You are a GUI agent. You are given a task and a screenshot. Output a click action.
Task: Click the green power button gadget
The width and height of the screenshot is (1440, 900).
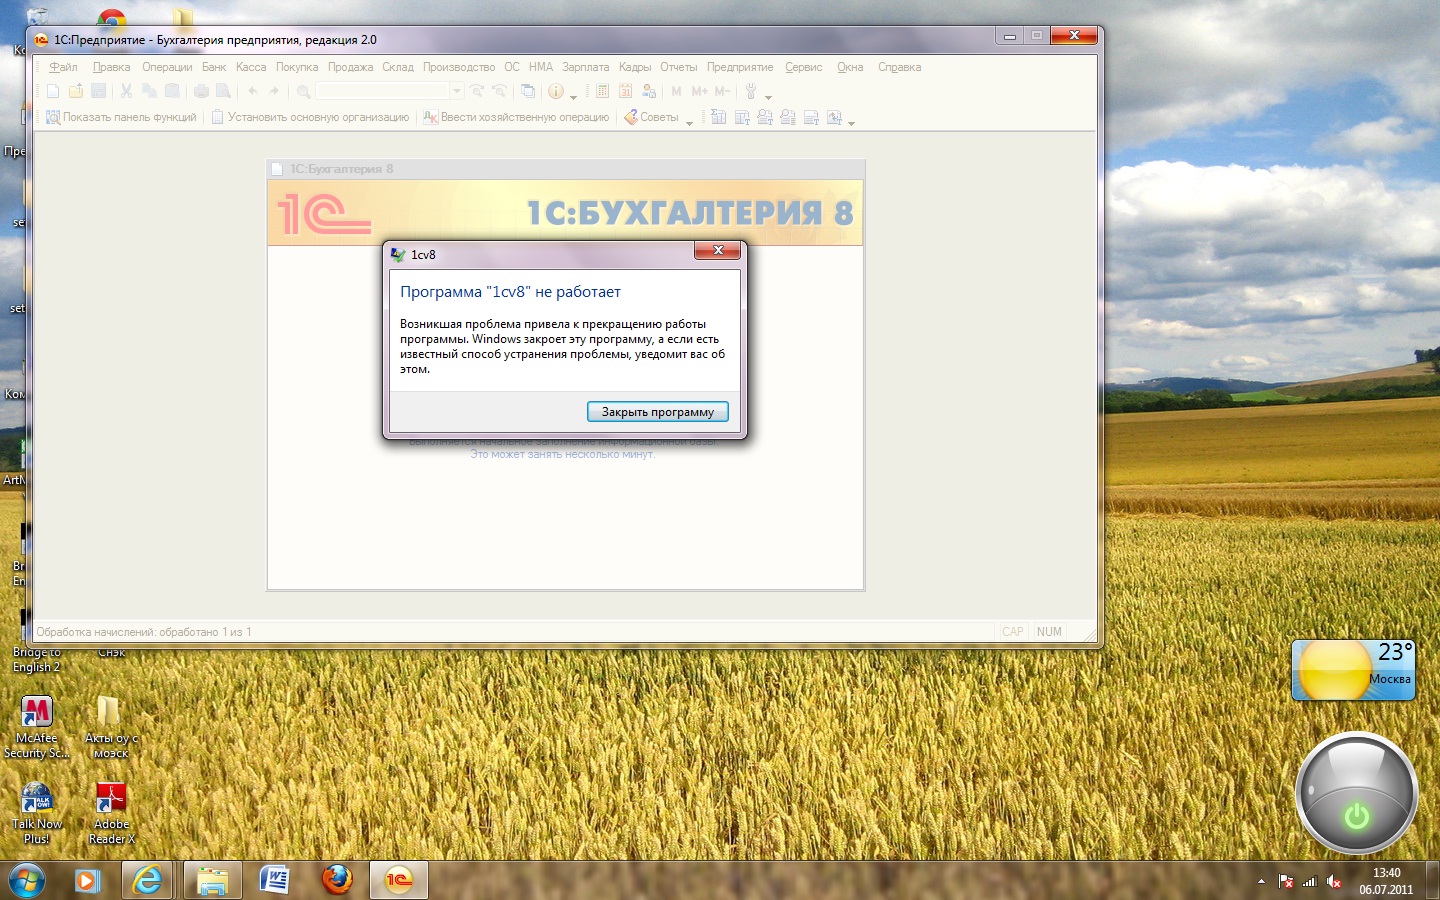point(1356,816)
